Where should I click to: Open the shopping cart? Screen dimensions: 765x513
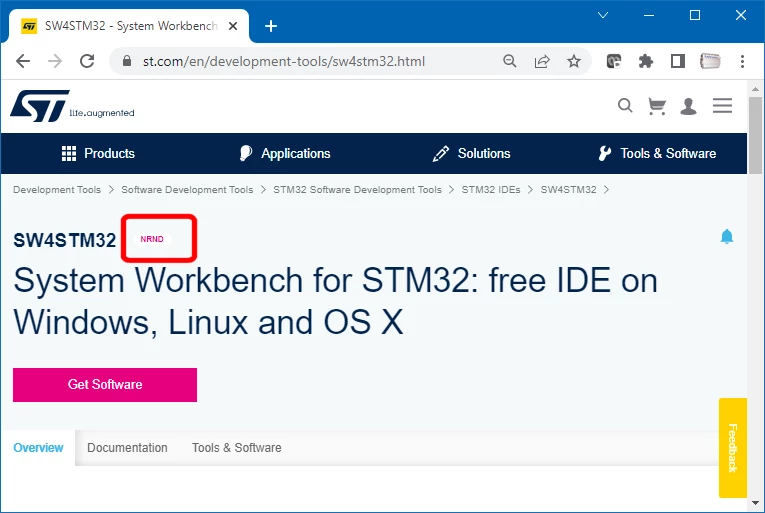click(657, 106)
